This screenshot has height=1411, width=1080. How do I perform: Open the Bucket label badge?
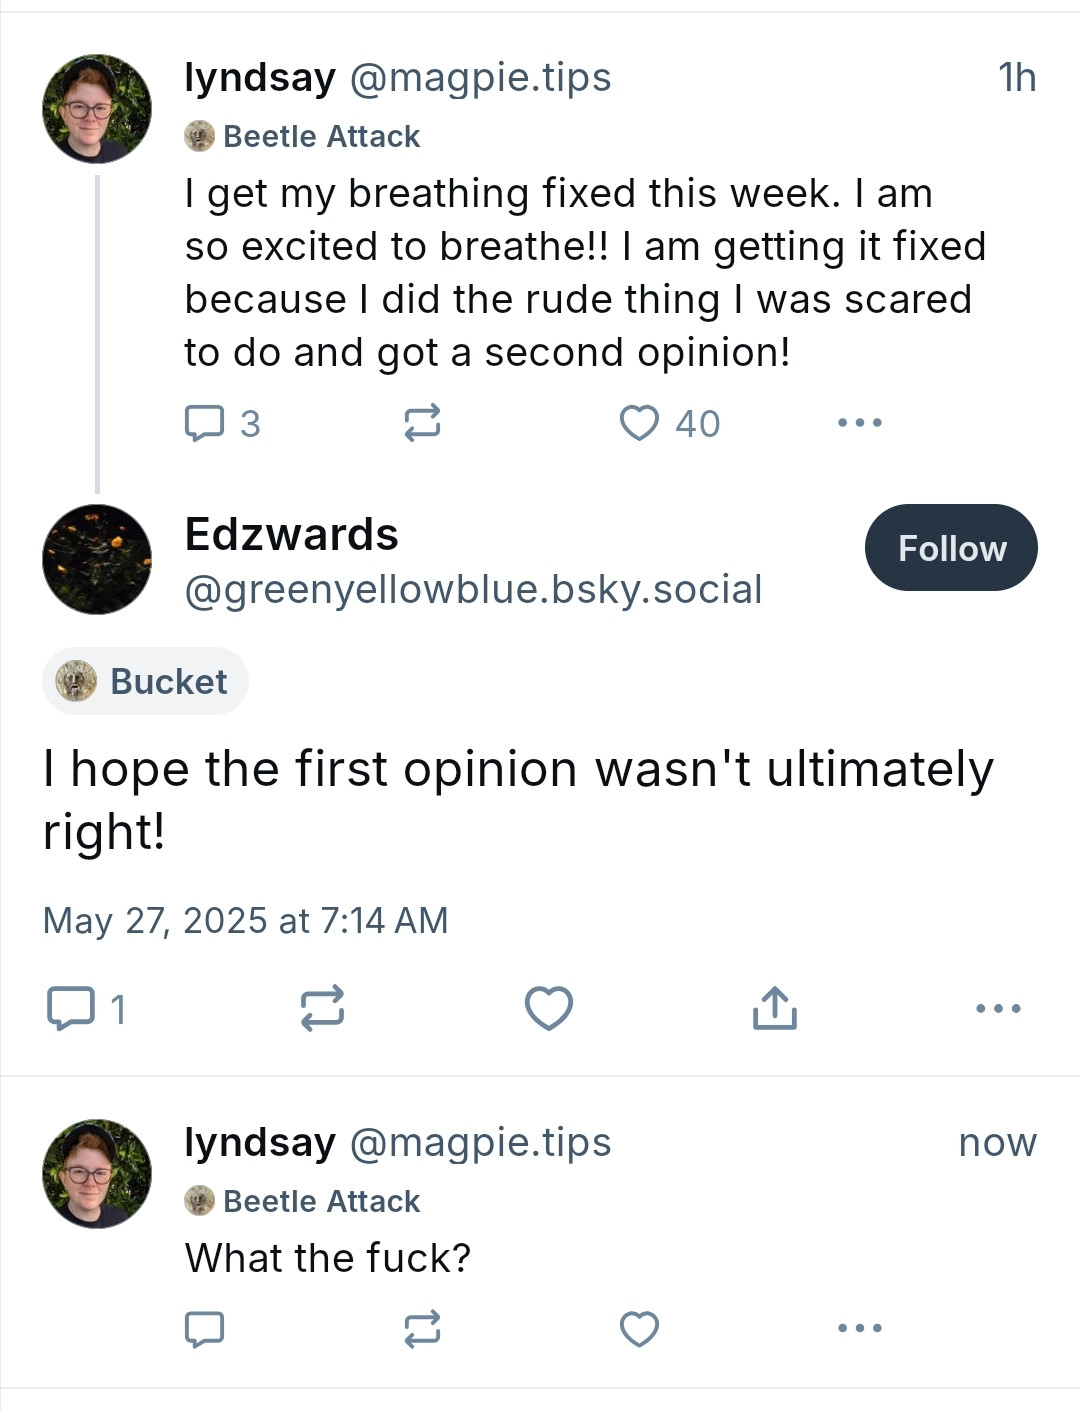tap(145, 681)
